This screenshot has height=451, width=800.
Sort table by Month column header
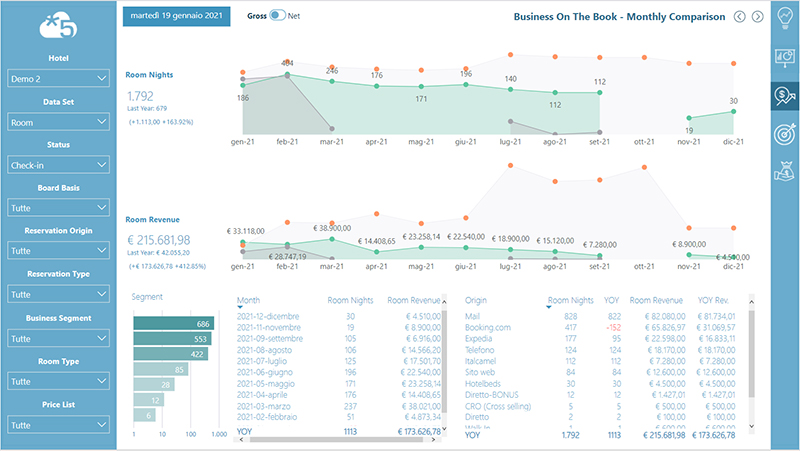pyautogui.click(x=248, y=300)
